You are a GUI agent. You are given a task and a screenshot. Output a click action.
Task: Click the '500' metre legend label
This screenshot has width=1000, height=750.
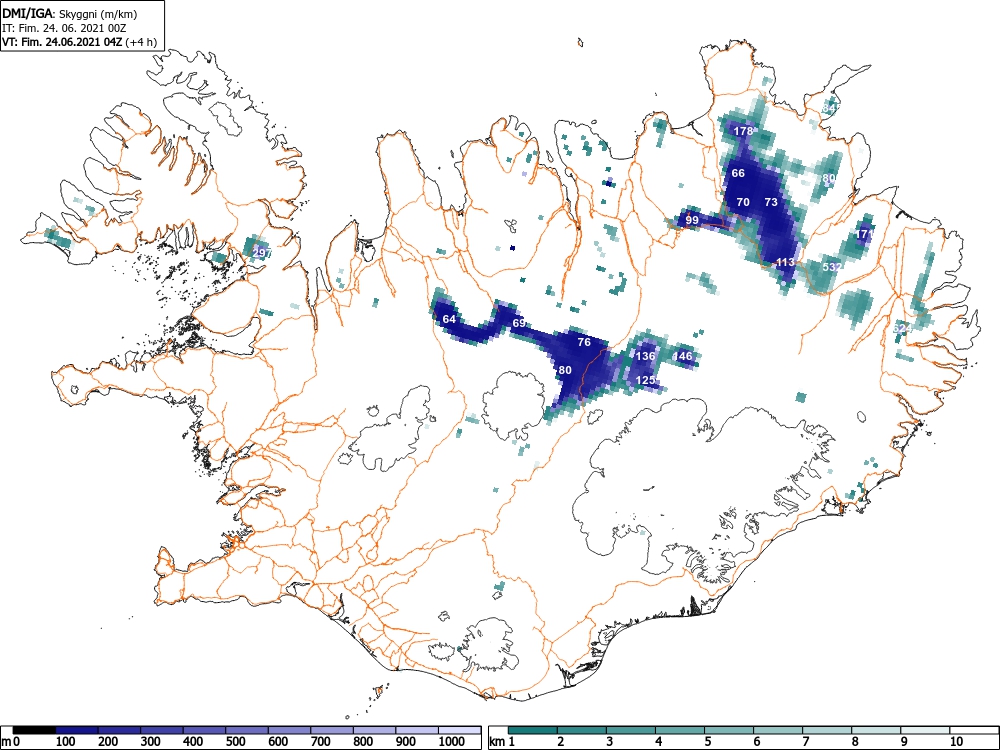pyautogui.click(x=236, y=742)
